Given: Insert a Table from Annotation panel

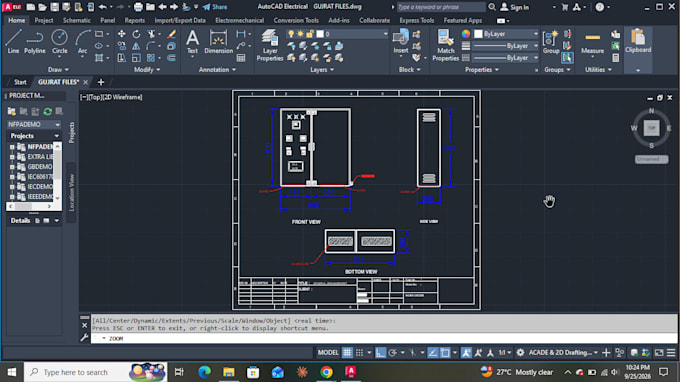Looking at the screenshot, I should coord(241,58).
